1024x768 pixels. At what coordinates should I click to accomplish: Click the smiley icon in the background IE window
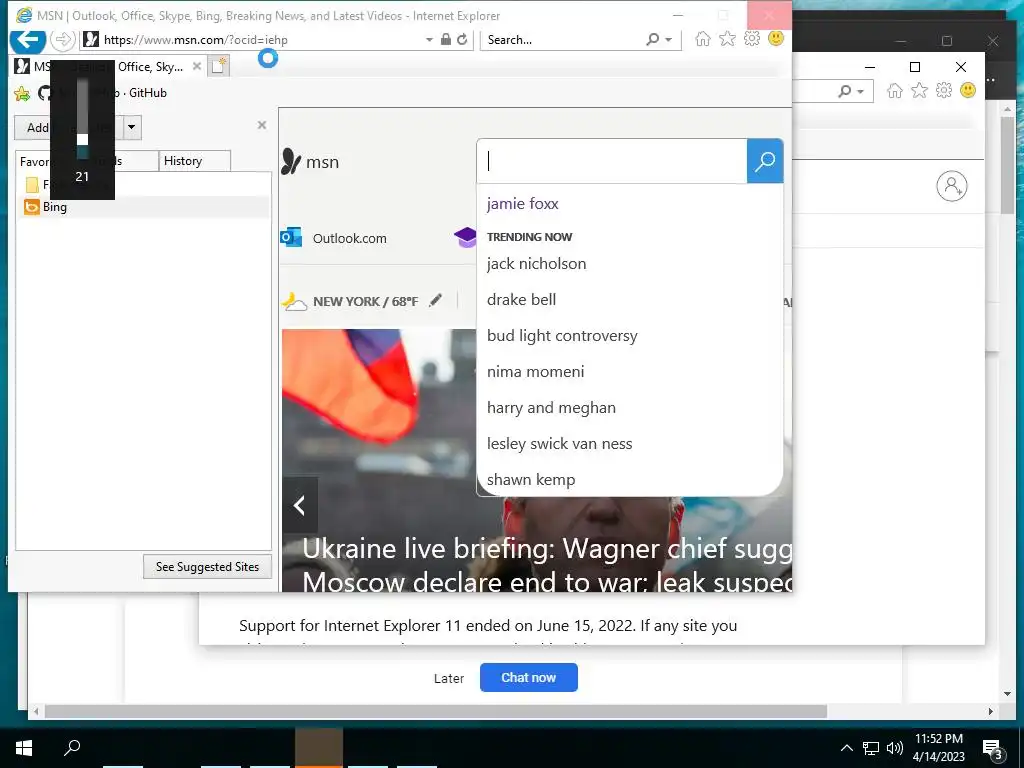(x=968, y=90)
